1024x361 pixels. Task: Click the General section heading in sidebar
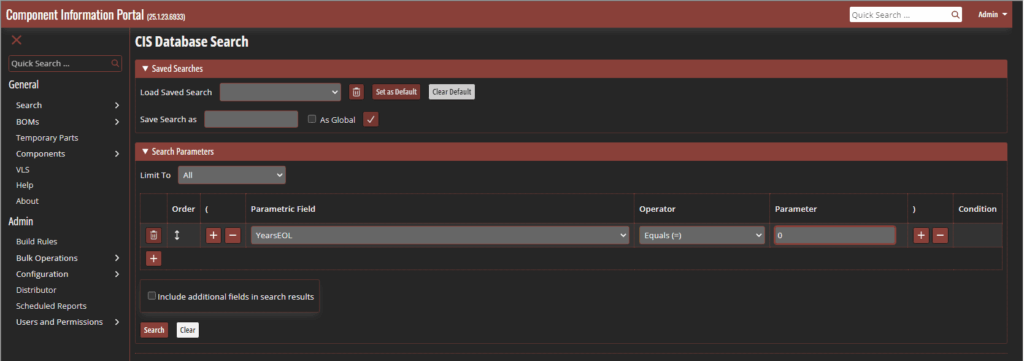click(24, 84)
